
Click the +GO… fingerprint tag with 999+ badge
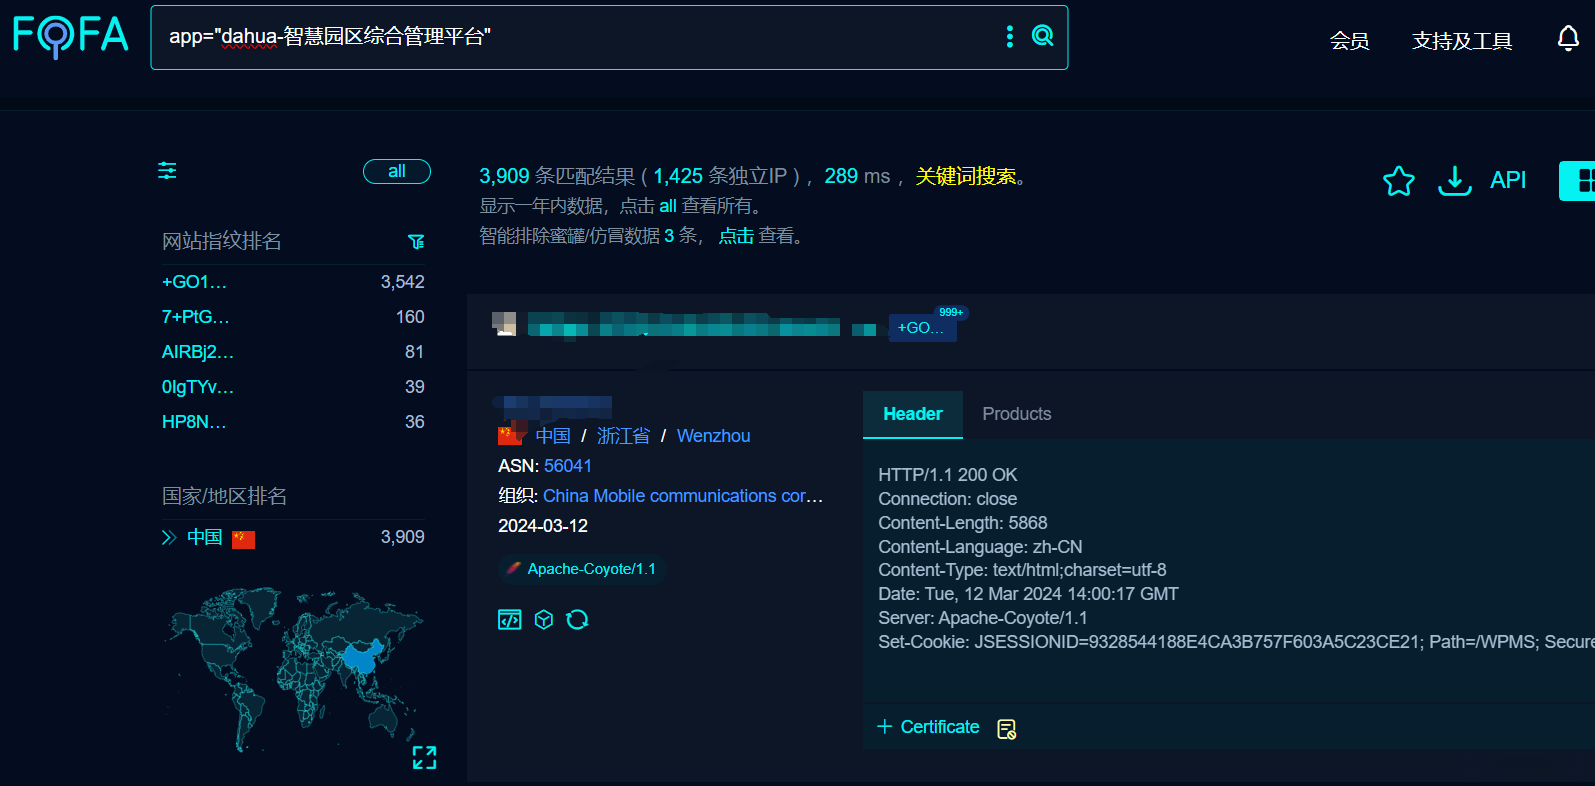point(922,327)
